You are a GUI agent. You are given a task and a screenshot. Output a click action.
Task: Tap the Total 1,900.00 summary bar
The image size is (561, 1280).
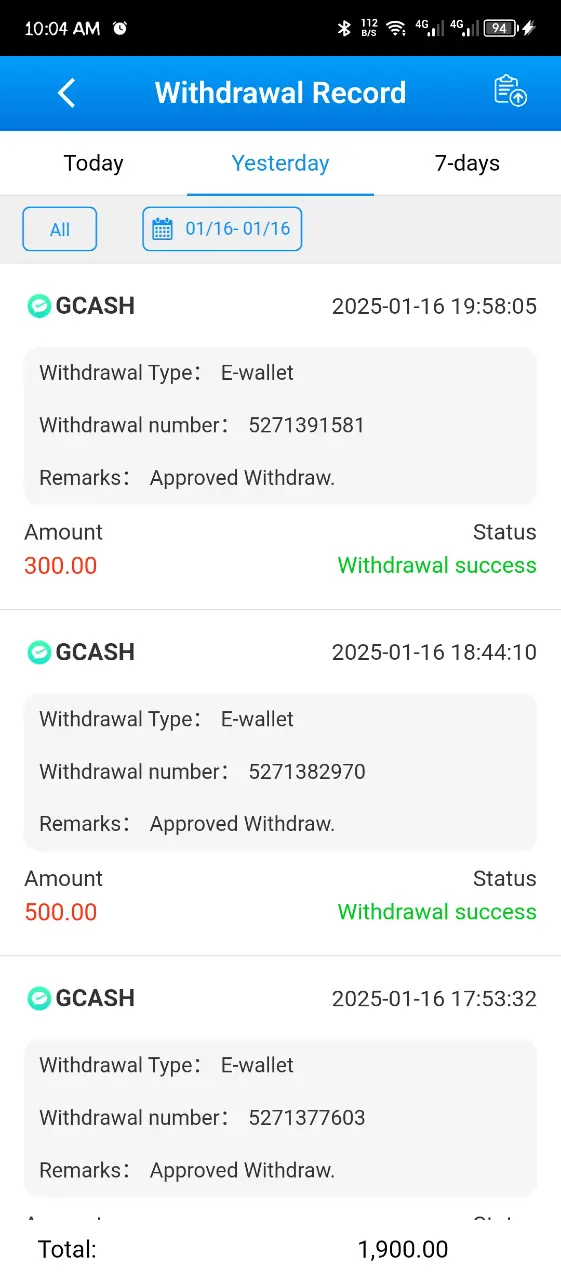(x=280, y=1249)
